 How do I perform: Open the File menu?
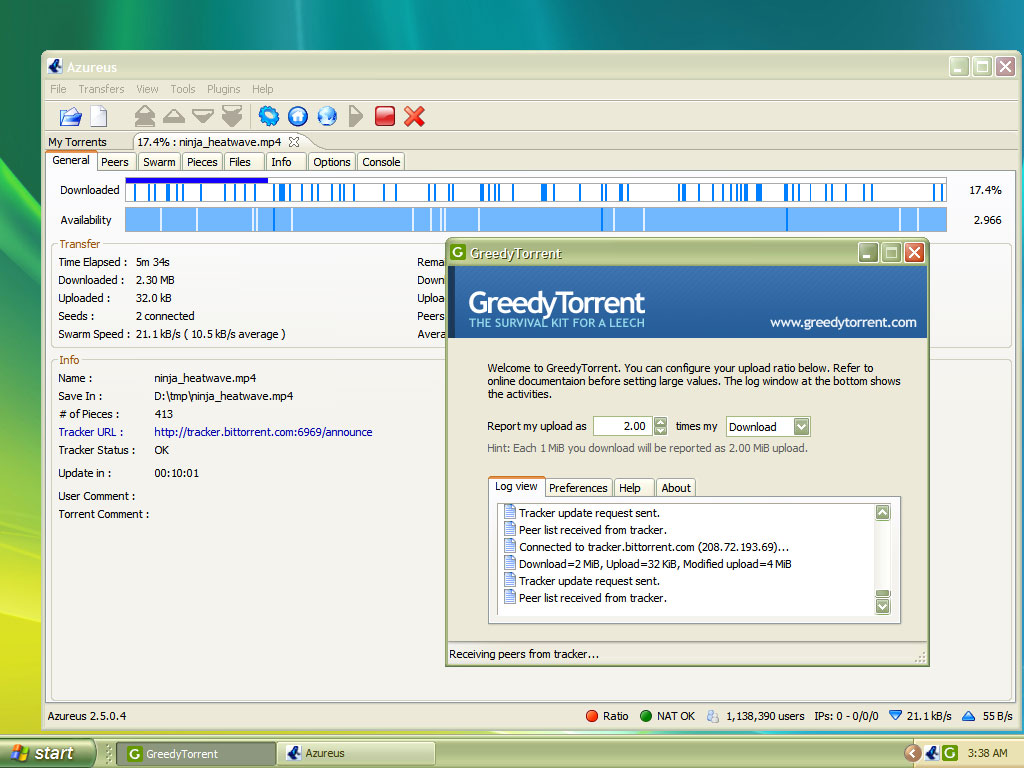[58, 89]
